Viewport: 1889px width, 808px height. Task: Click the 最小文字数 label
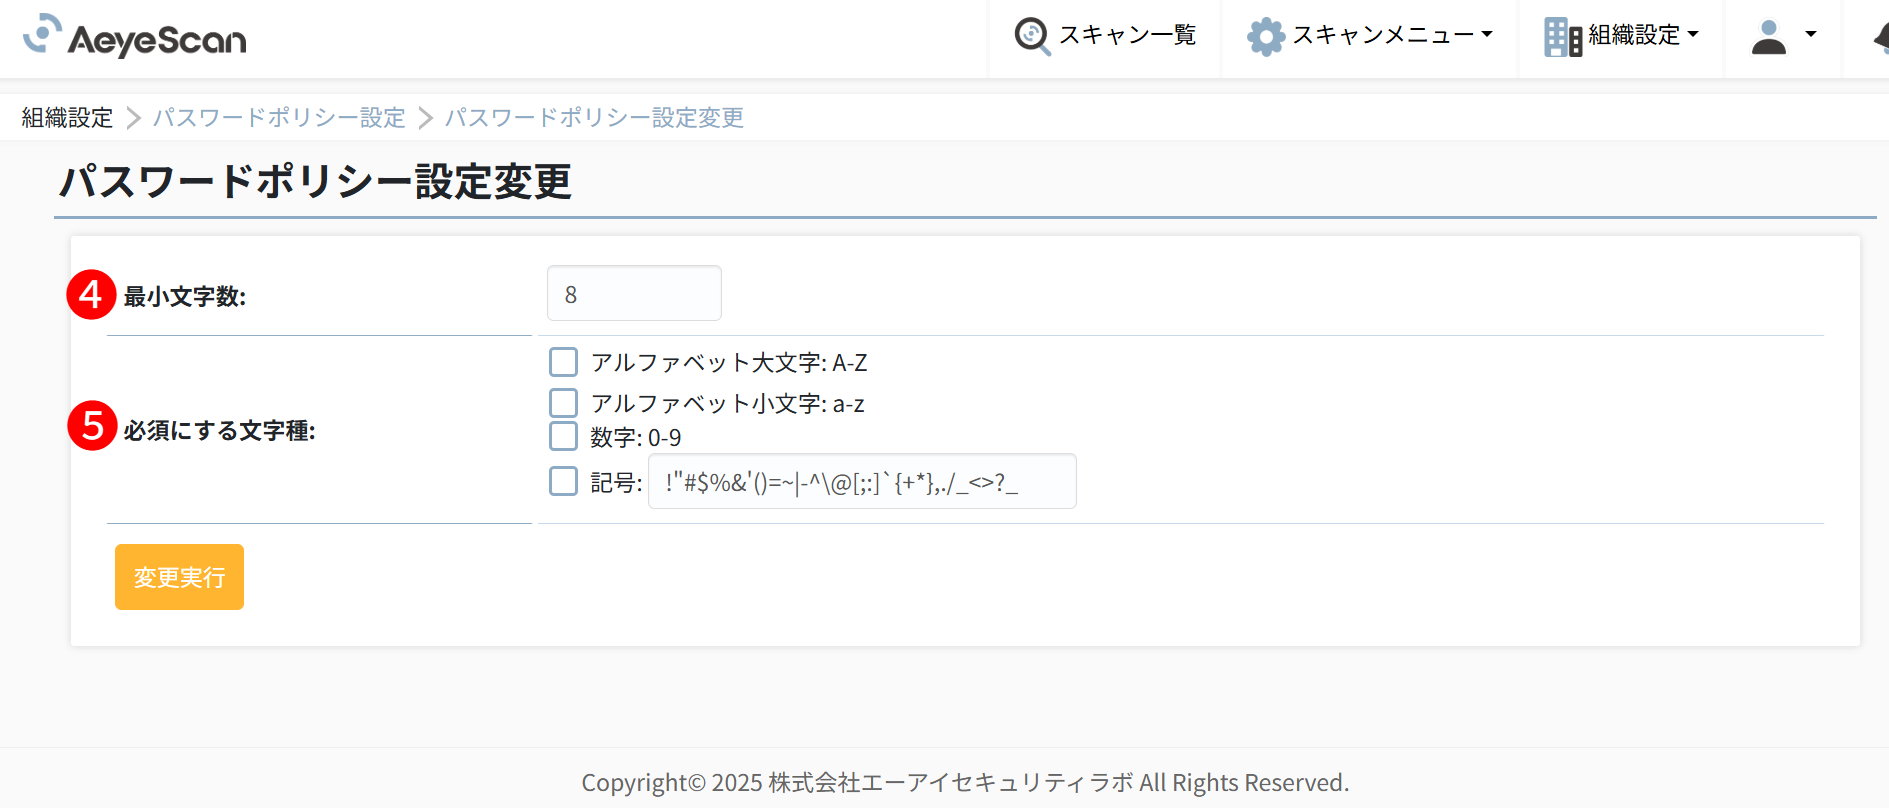pos(185,296)
